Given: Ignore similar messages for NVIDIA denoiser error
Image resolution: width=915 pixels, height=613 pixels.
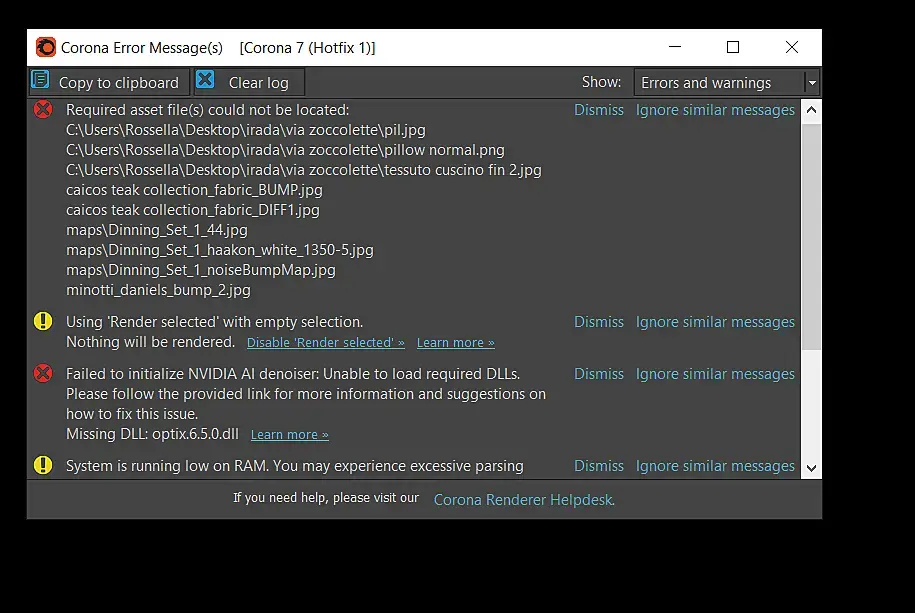Looking at the screenshot, I should click(x=715, y=374).
